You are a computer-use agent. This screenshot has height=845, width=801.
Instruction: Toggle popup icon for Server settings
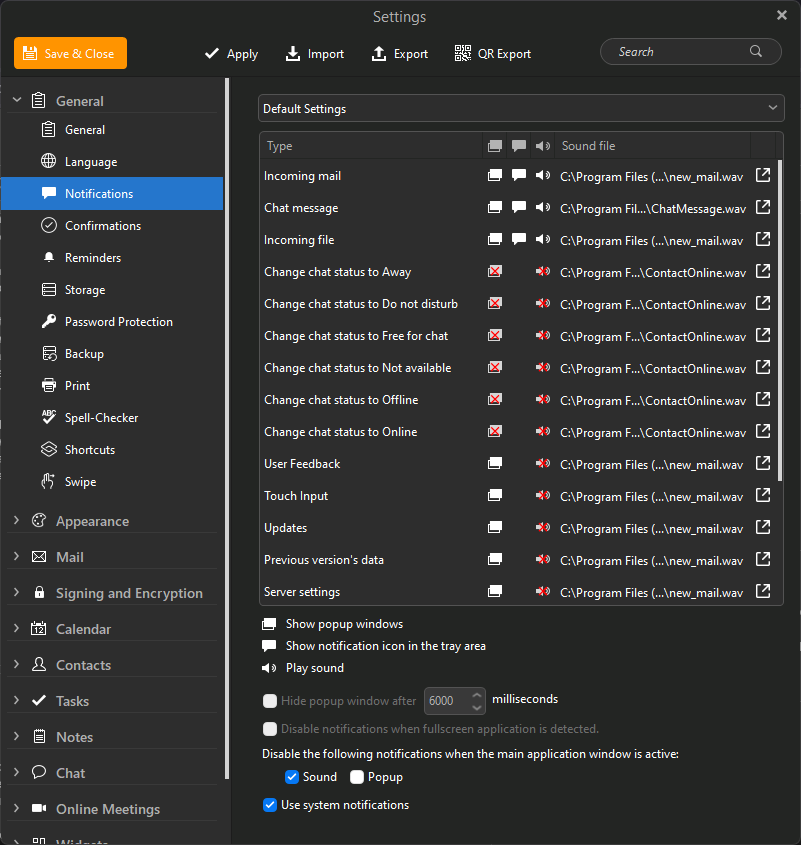(495, 591)
